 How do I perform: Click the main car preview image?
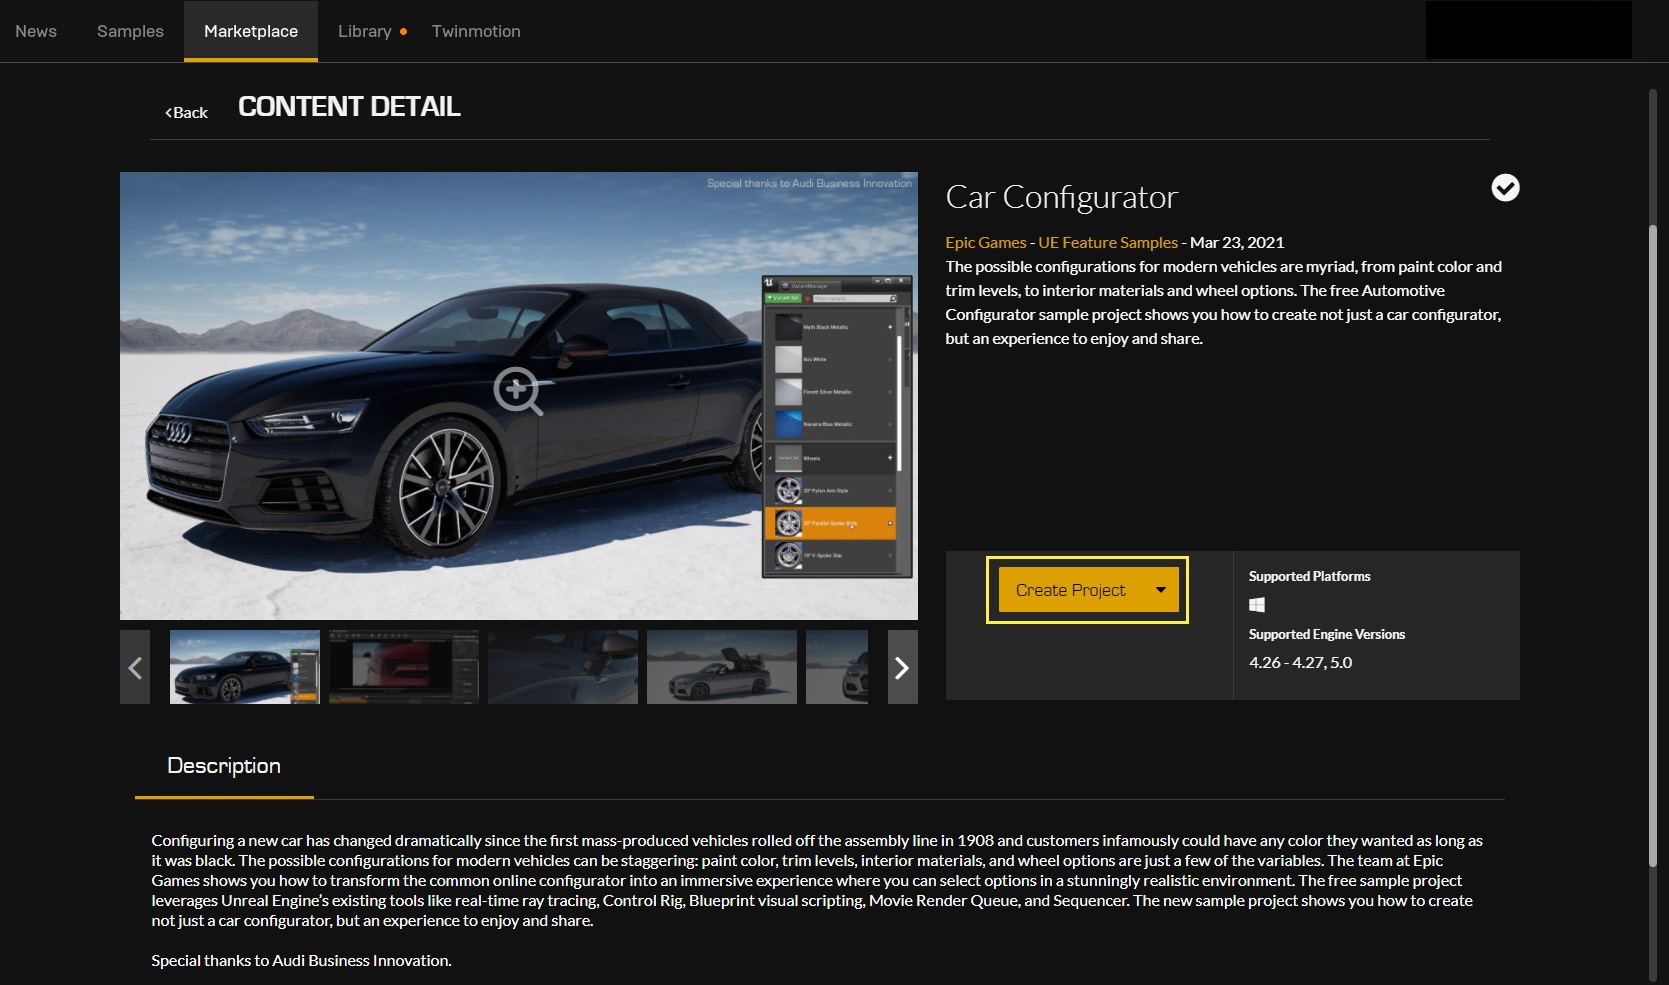pos(519,396)
